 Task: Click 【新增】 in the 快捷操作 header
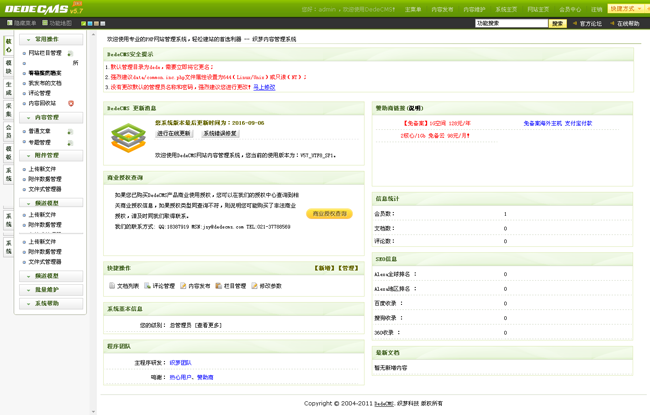(x=325, y=268)
